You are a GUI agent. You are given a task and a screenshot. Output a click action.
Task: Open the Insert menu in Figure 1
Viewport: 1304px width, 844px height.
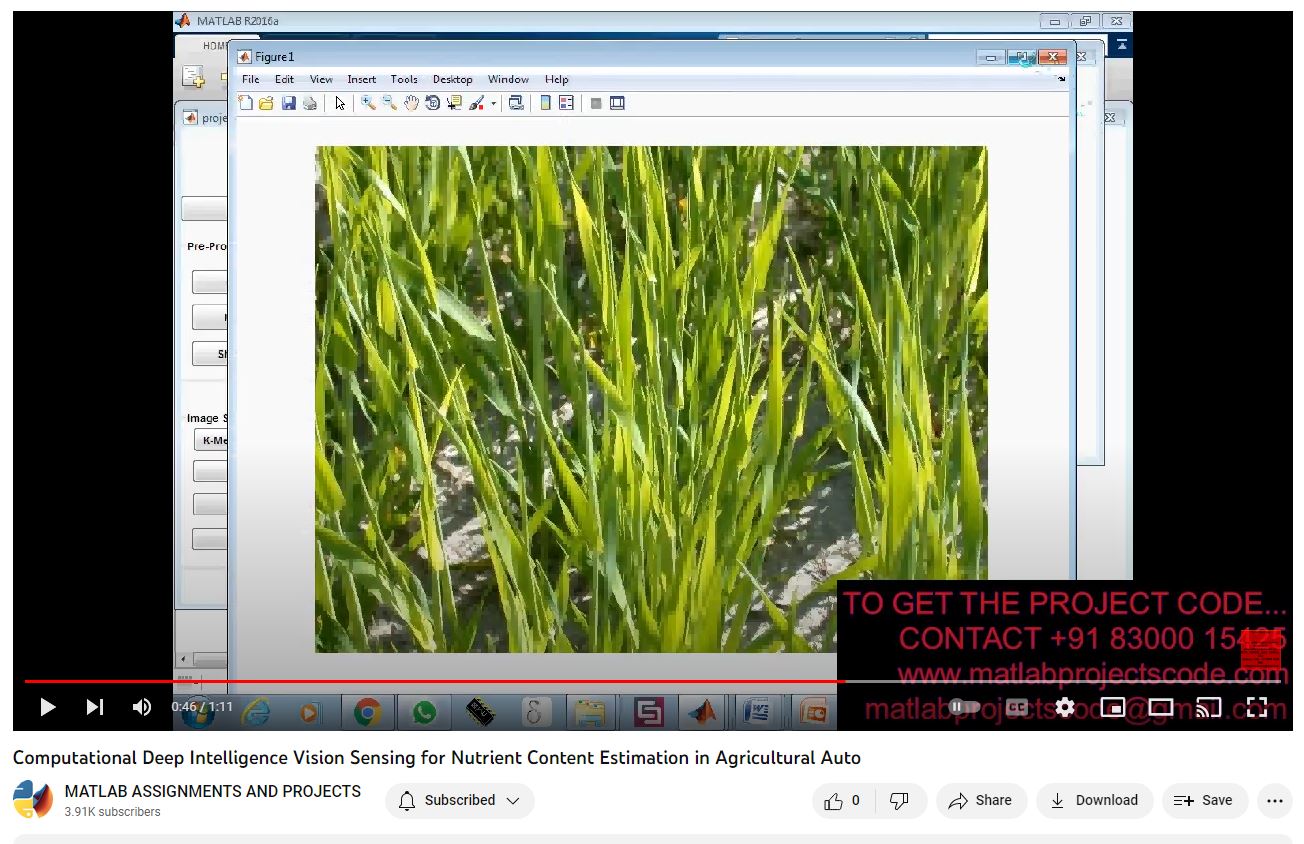tap(362, 80)
